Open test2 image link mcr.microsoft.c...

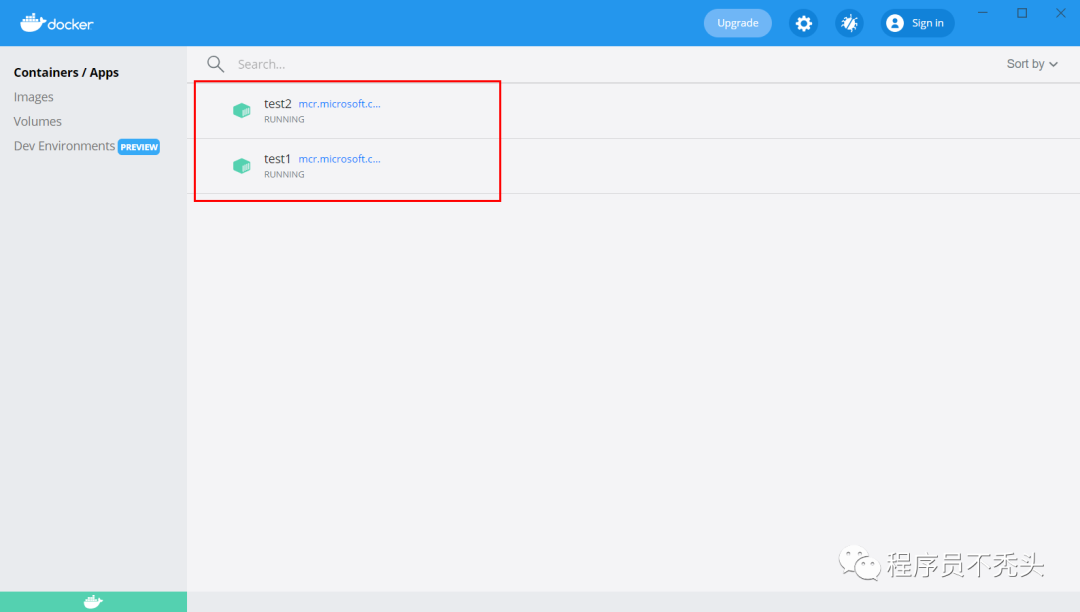pyautogui.click(x=340, y=104)
